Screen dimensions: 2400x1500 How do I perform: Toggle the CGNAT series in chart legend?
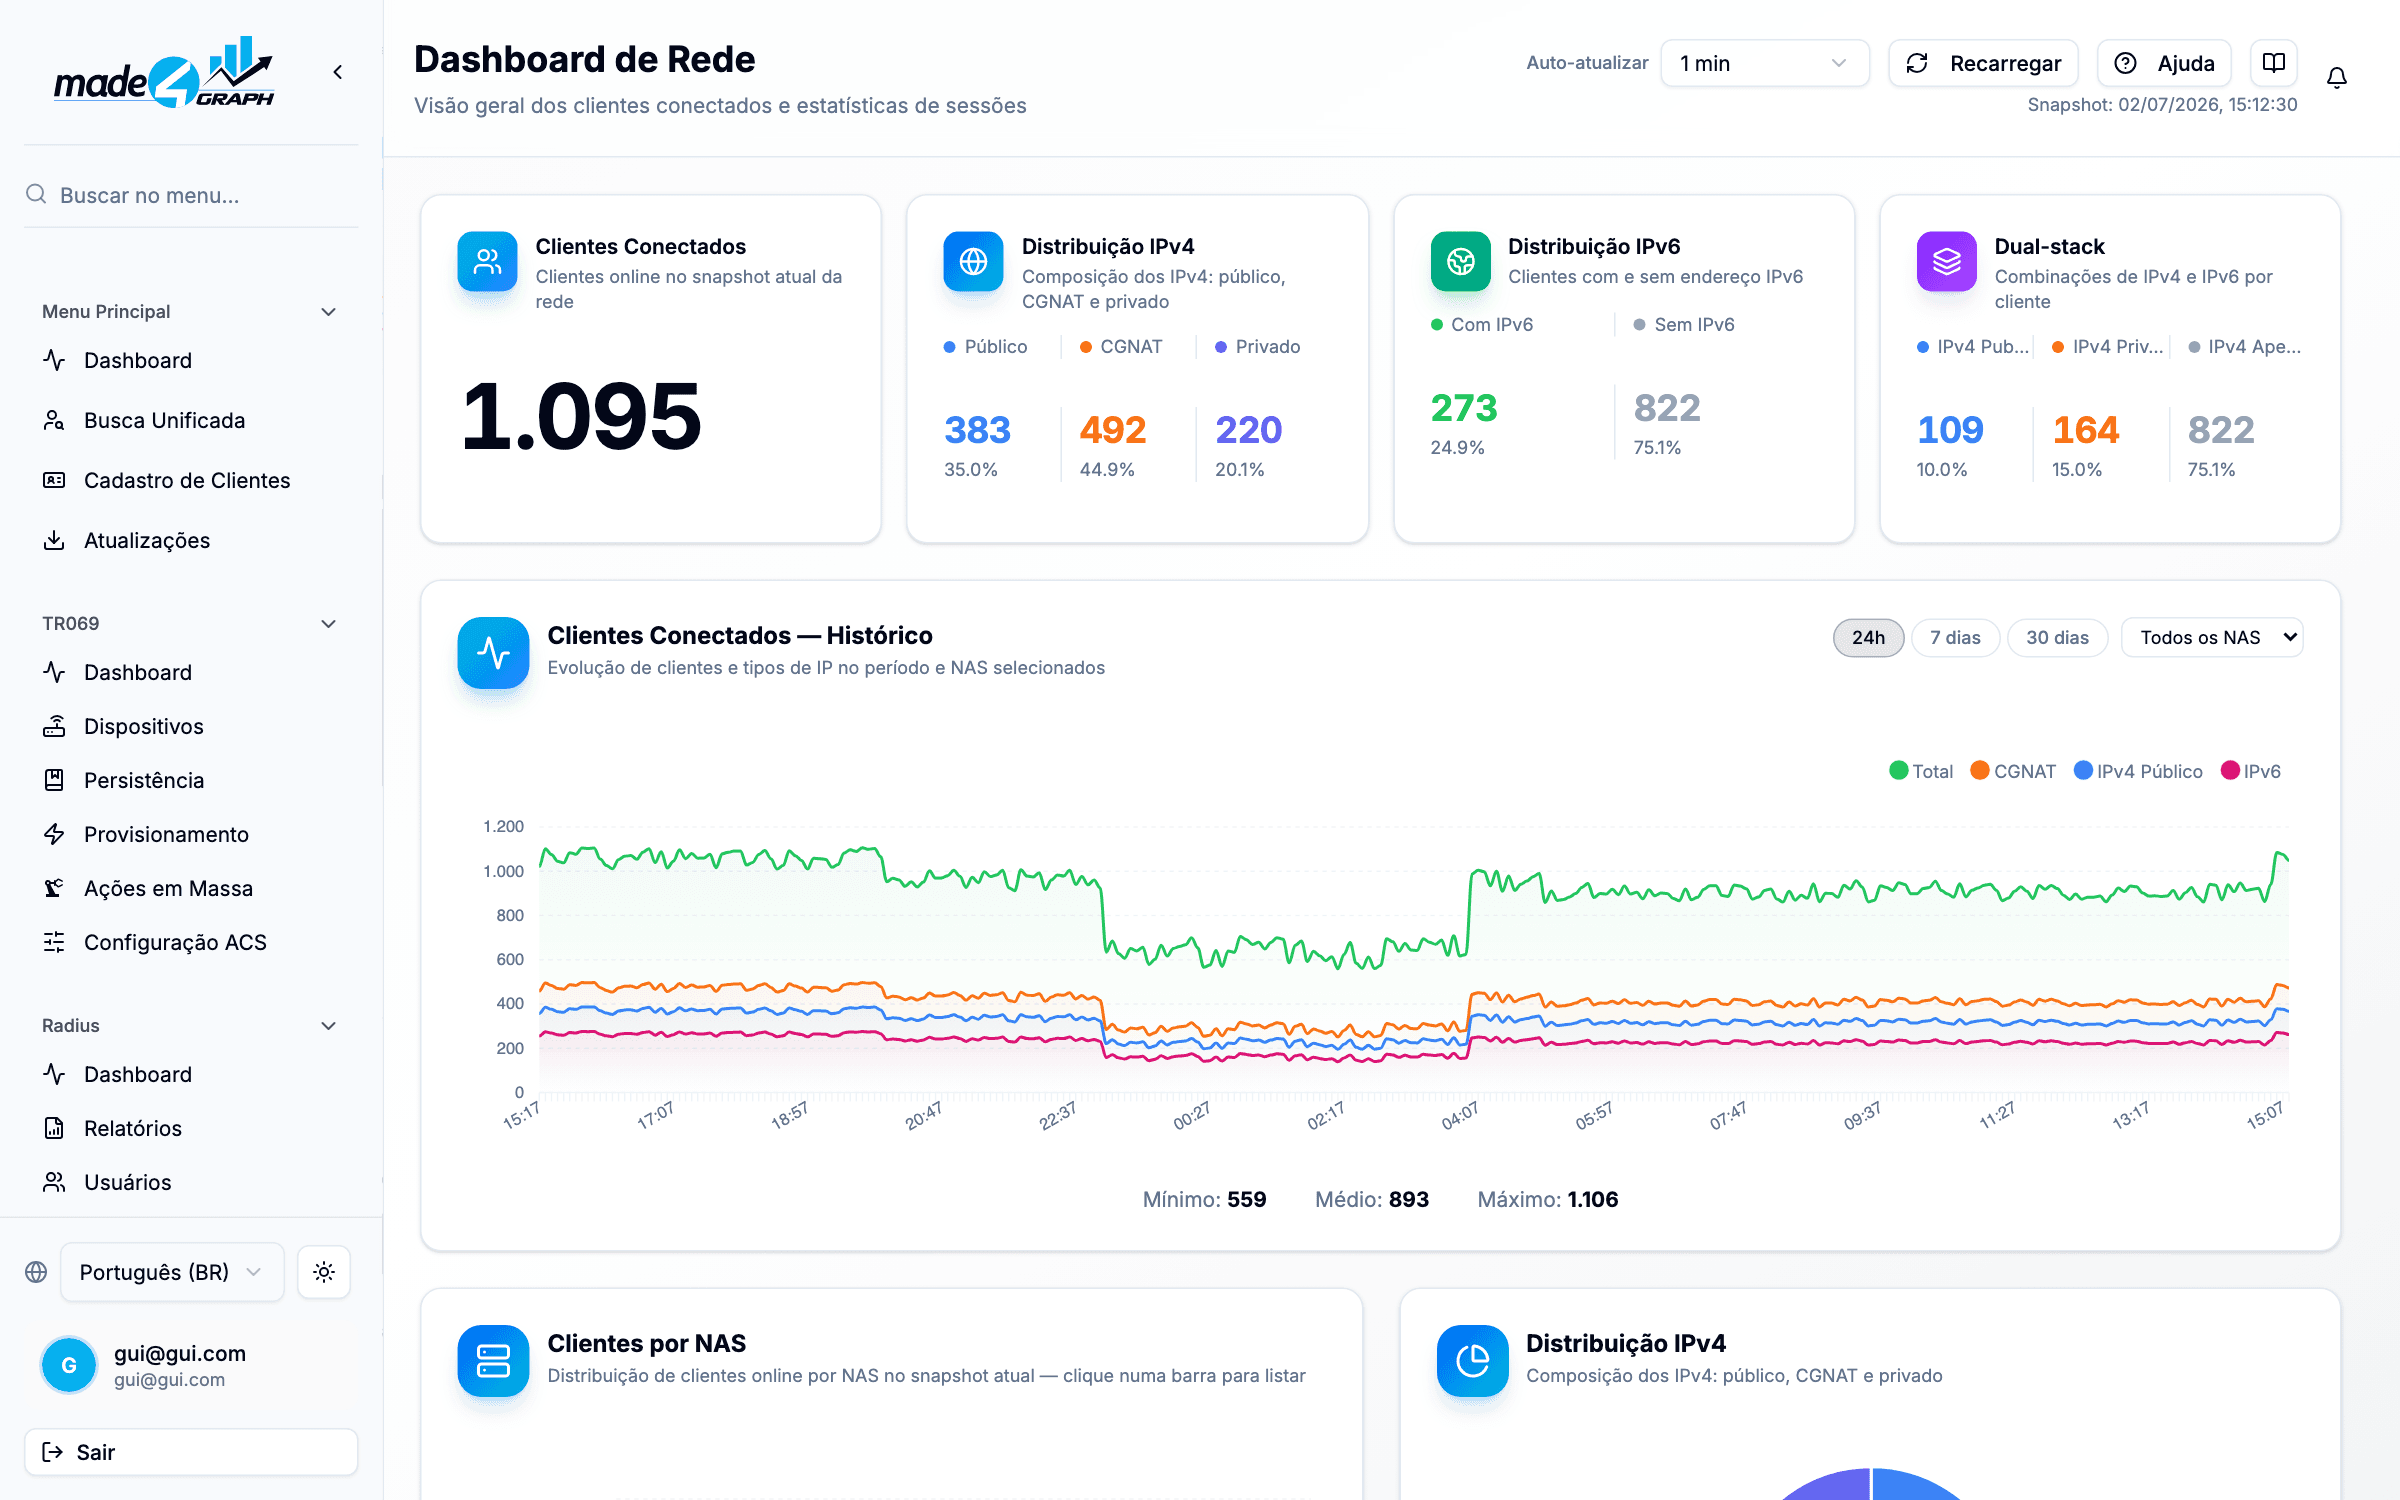(x=2013, y=771)
